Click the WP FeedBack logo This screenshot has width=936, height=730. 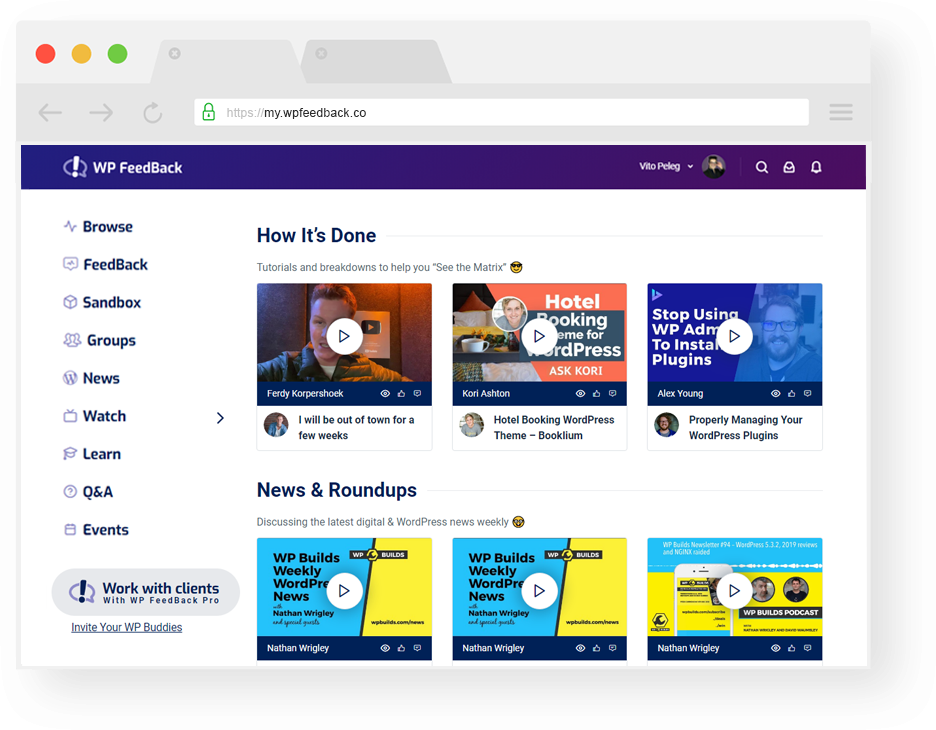(x=122, y=167)
